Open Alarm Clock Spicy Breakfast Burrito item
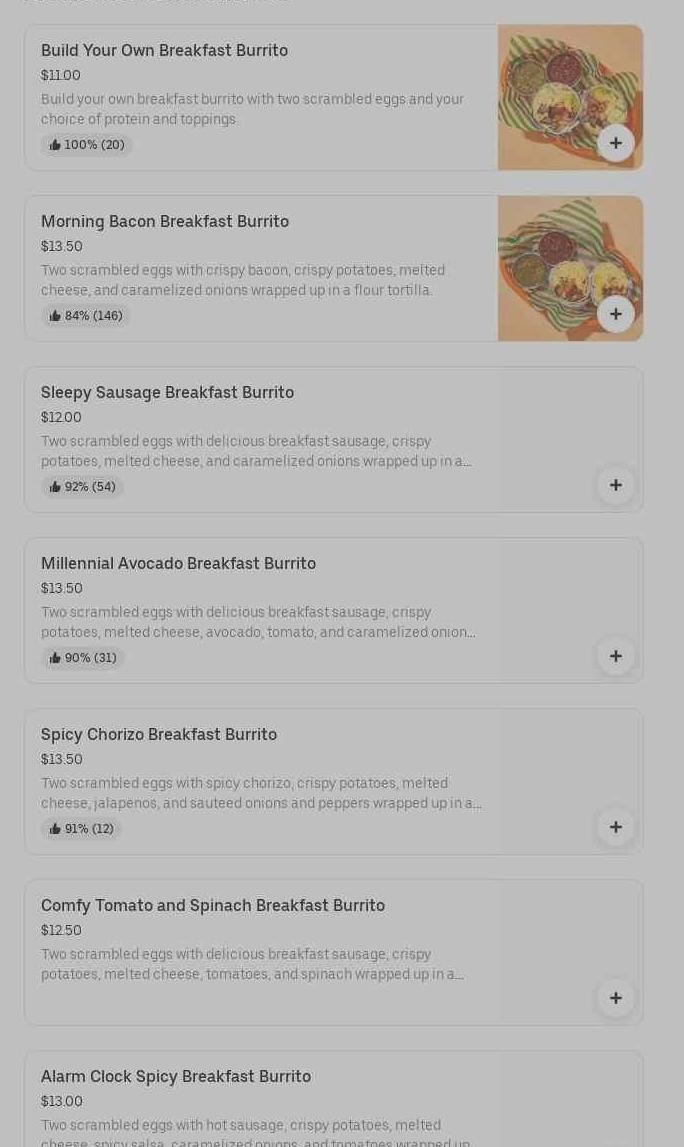This screenshot has height=1147, width=684. [176, 1077]
